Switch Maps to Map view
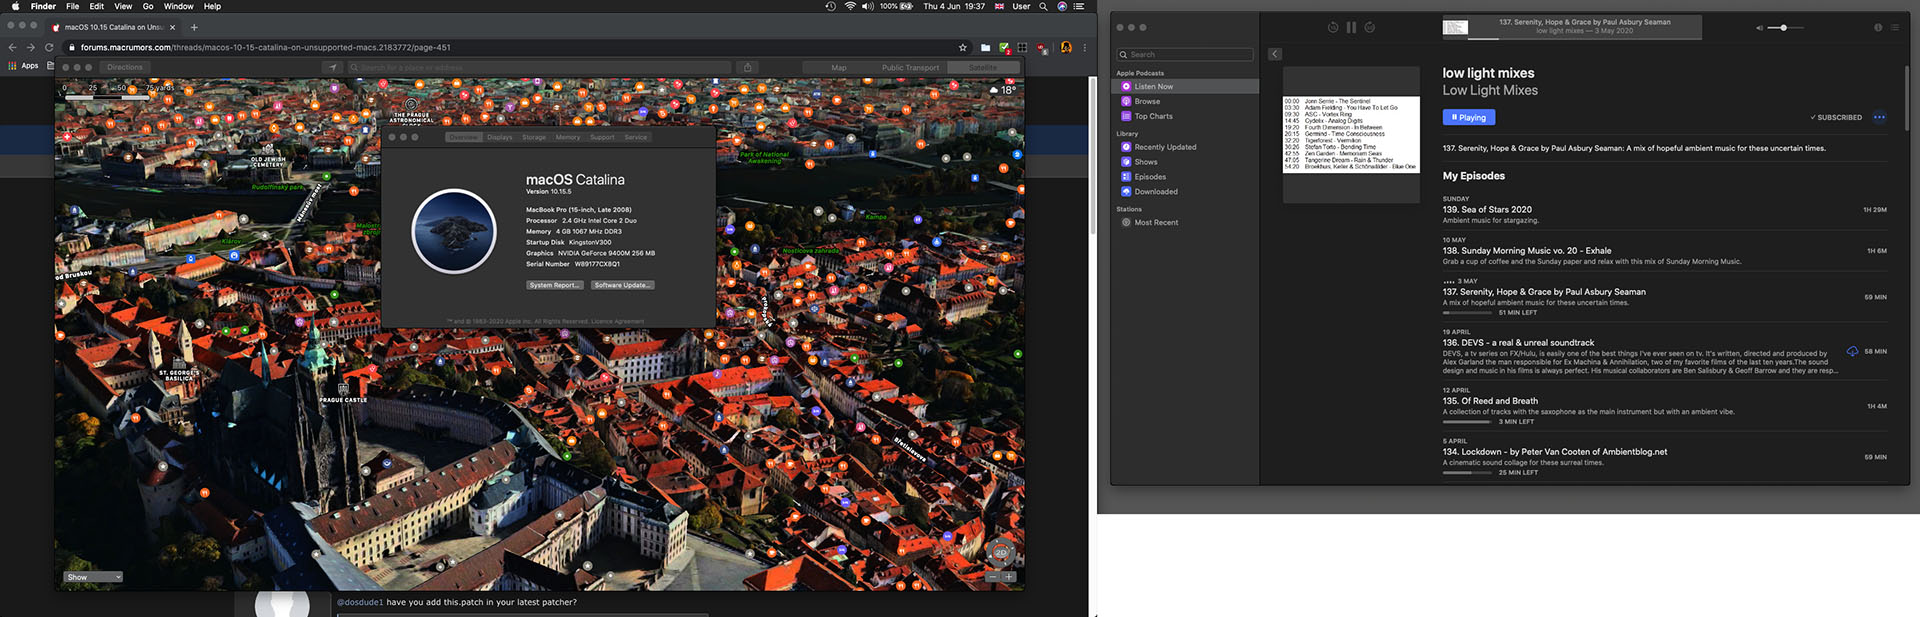Screen dimensions: 1920x617 [x=838, y=68]
